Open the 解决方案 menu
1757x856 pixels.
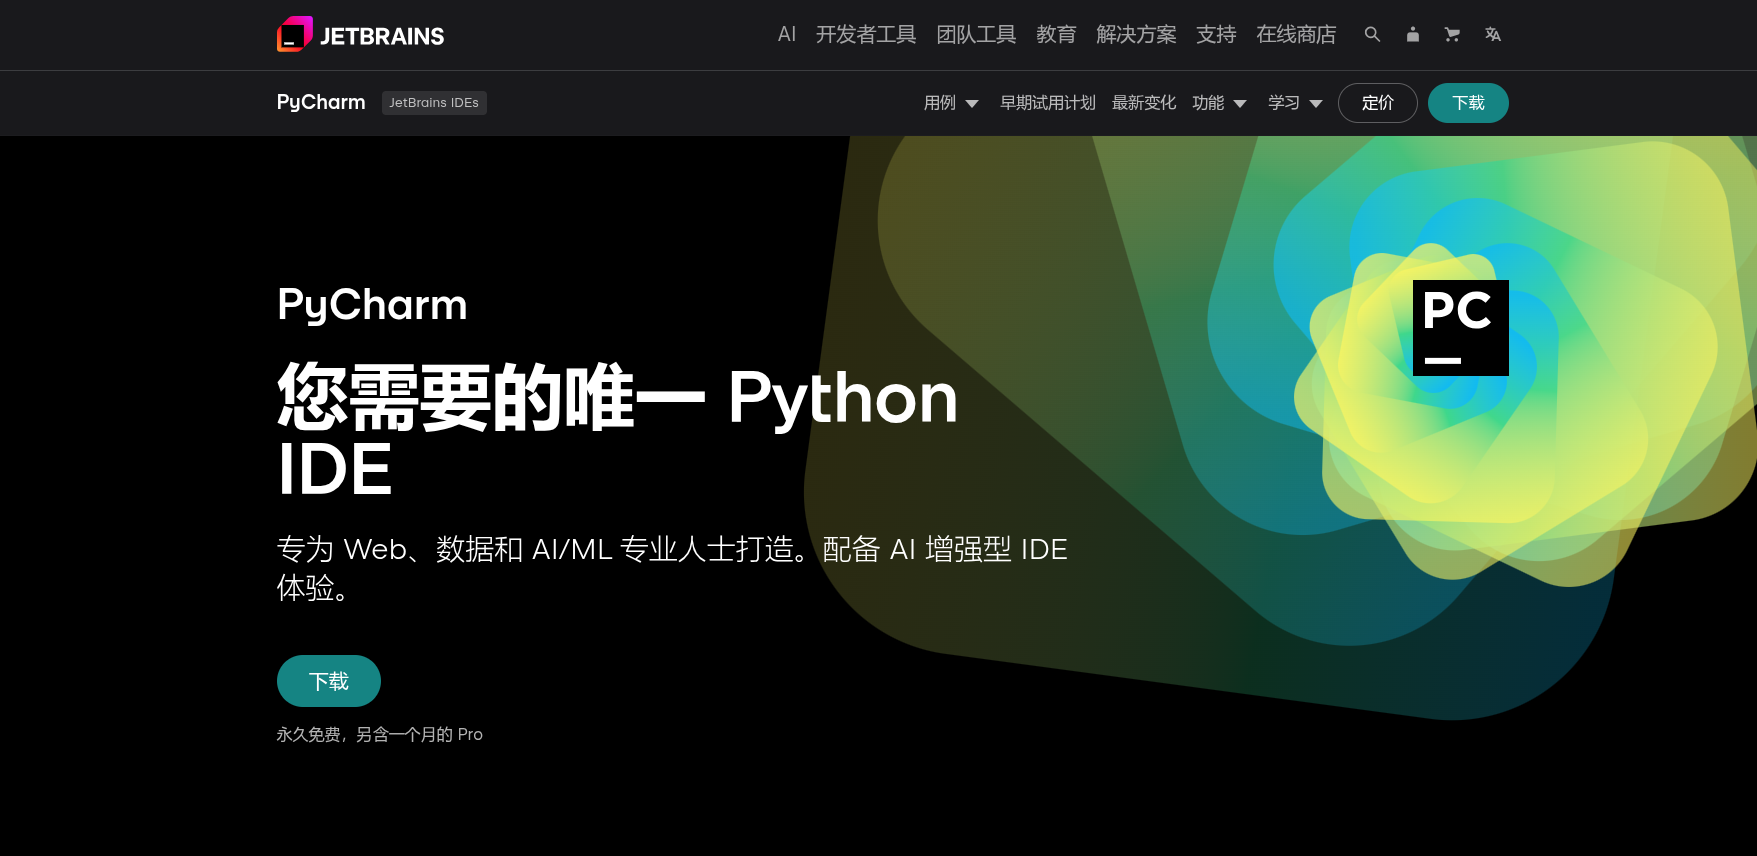[x=1136, y=35]
